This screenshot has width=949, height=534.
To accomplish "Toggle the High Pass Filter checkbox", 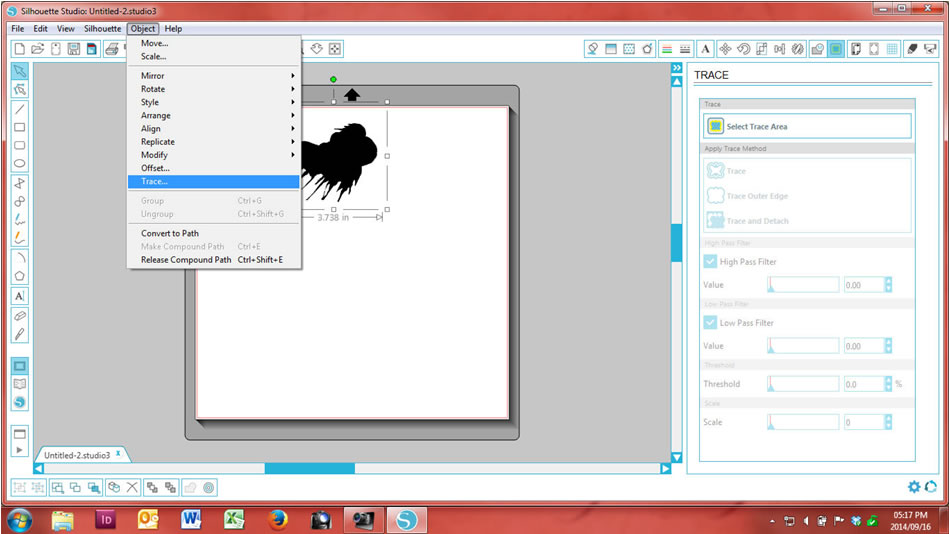I will 710,262.
